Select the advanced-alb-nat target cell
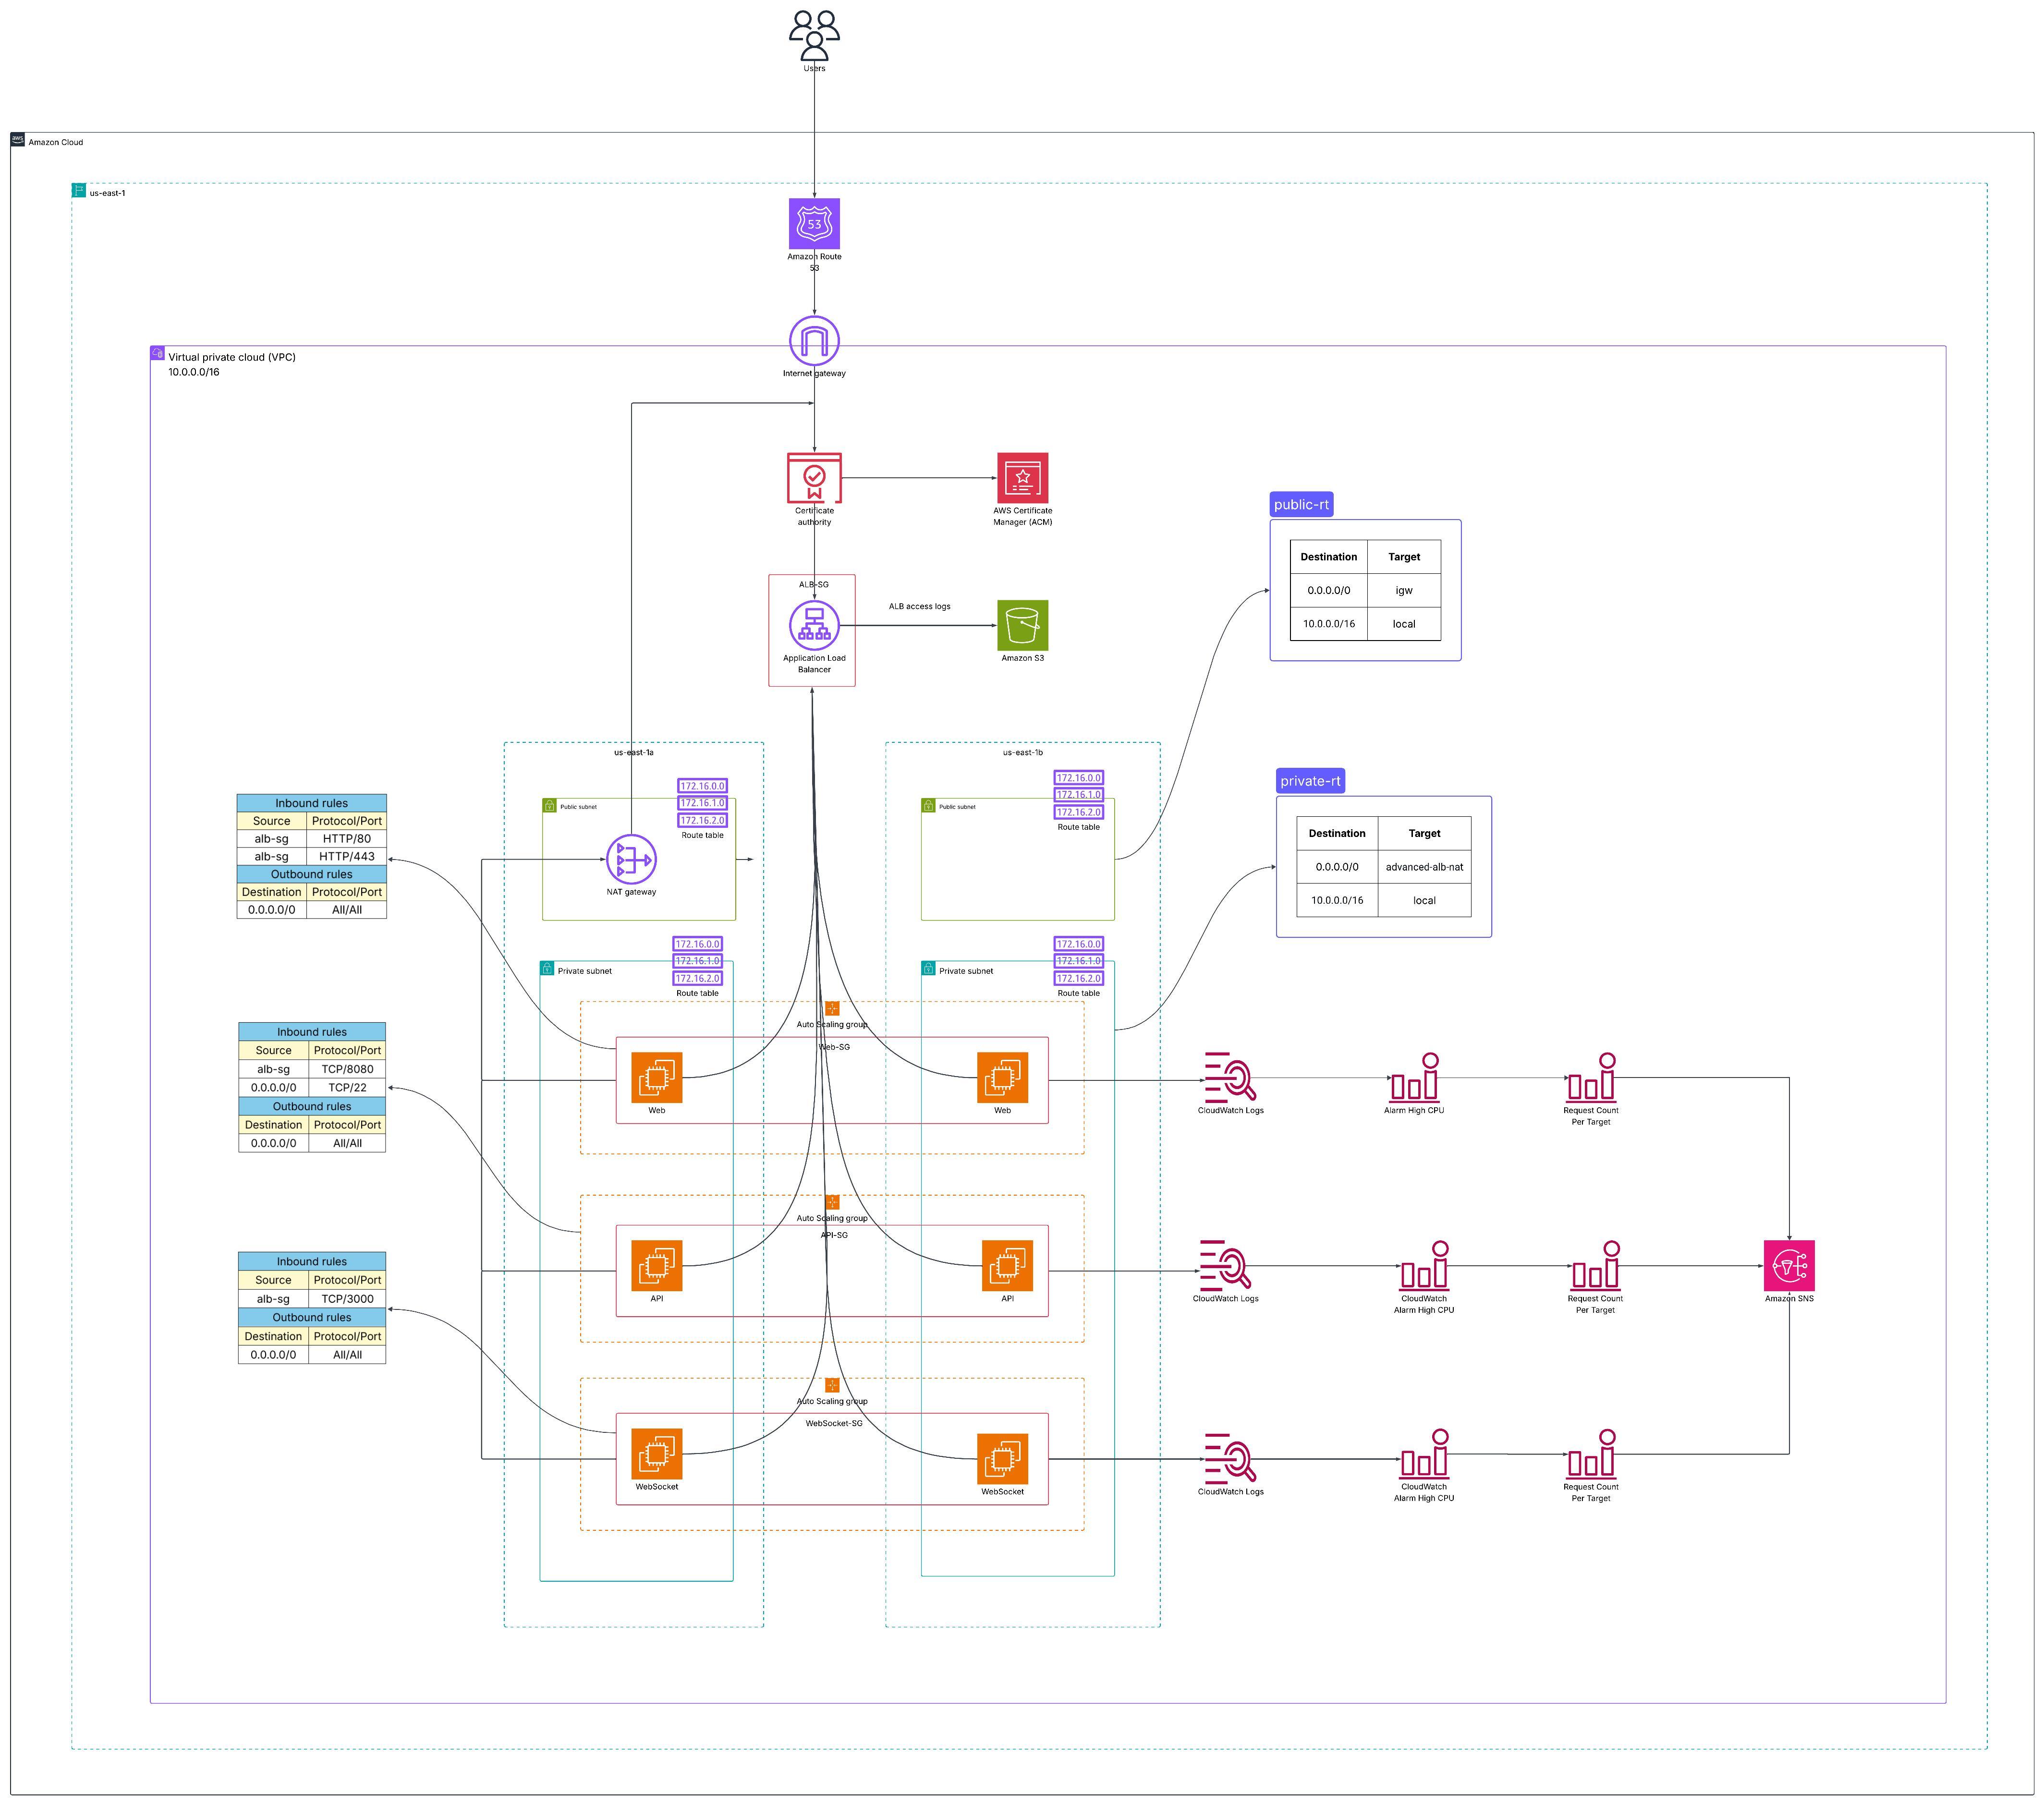Screen dimensions: 2044x1805 coord(1424,867)
